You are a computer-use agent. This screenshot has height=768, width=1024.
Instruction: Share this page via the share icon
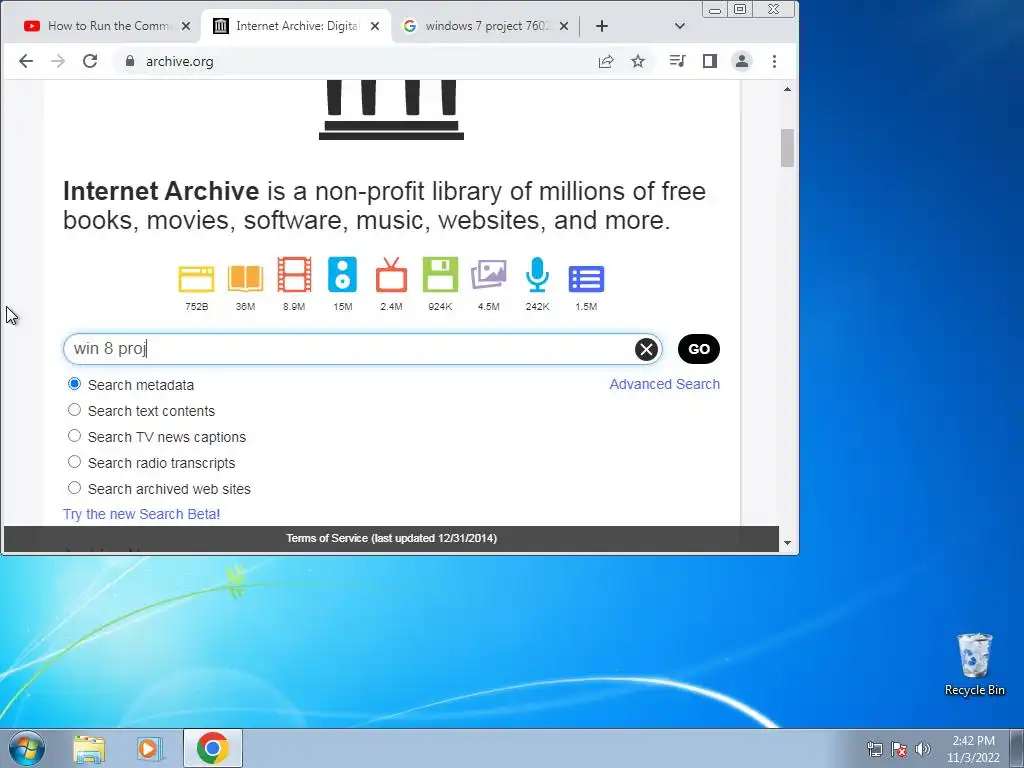click(605, 61)
